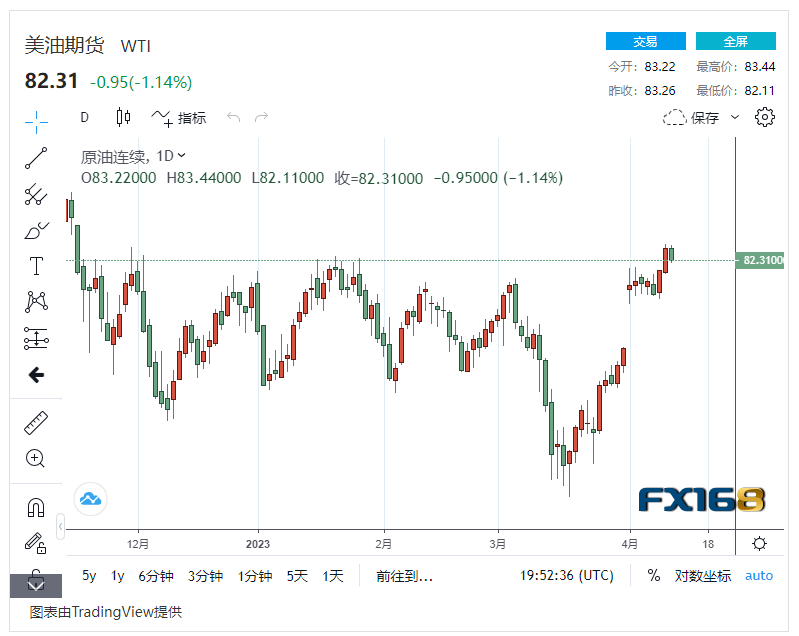Select the text annotation tool
This screenshot has height=636, width=799.
point(36,266)
